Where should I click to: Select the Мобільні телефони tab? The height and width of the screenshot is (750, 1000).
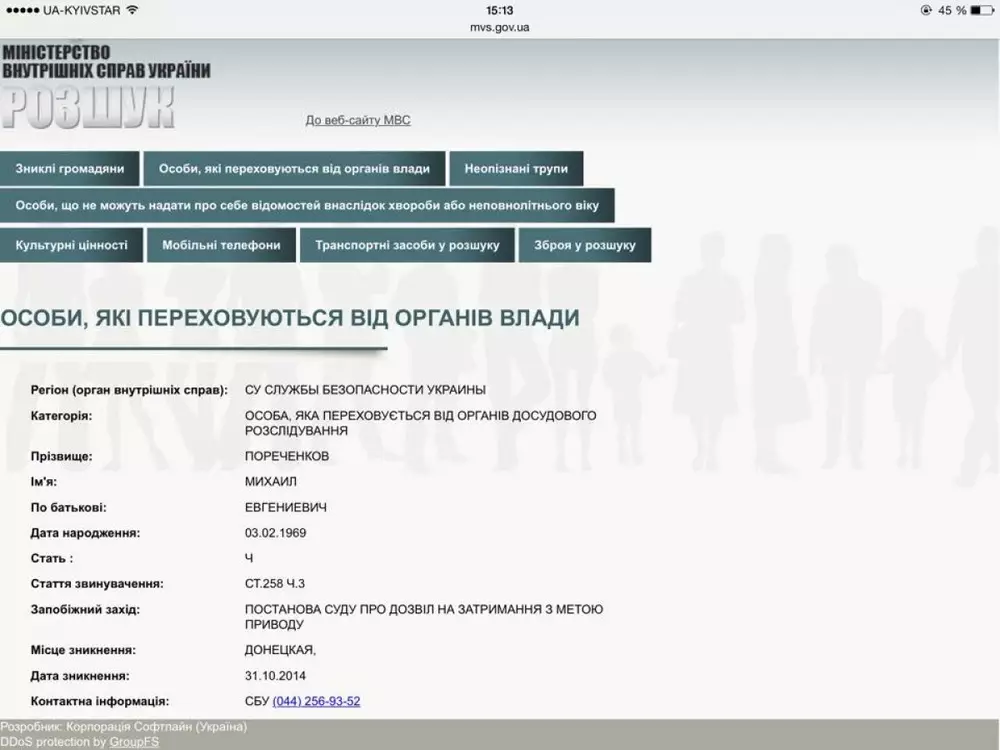coord(221,245)
